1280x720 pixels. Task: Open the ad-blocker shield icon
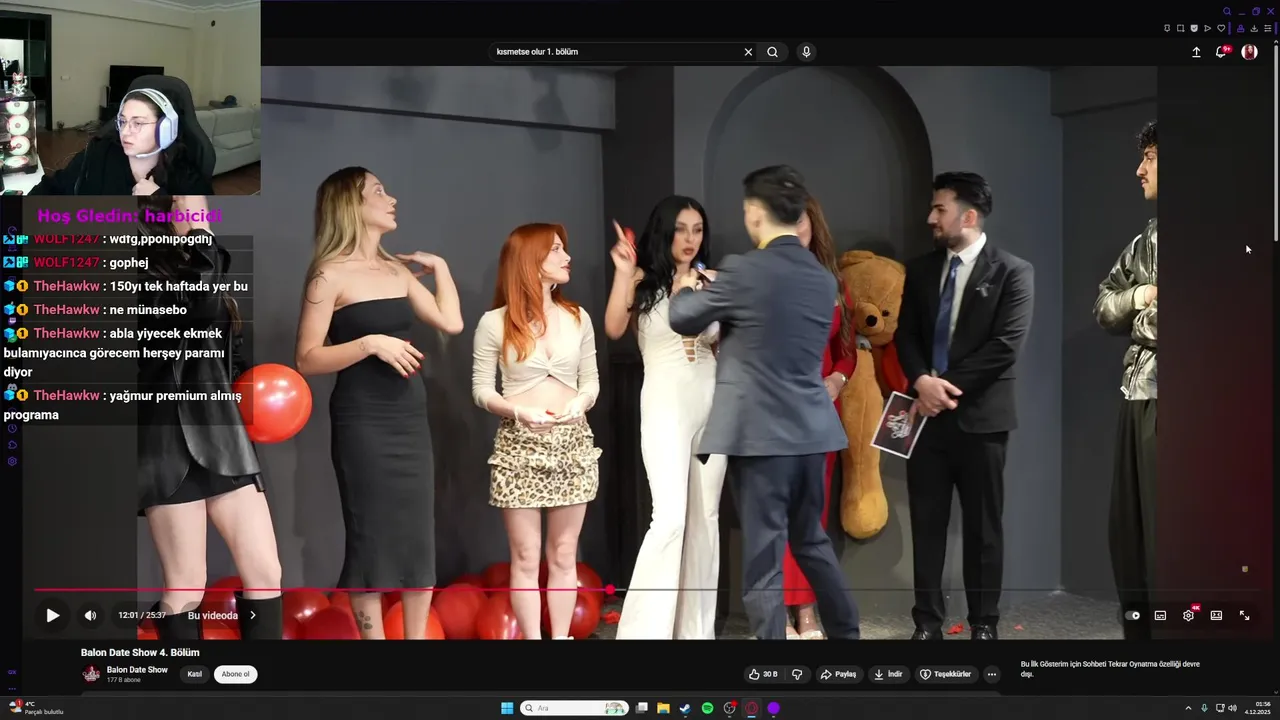coord(1194,28)
